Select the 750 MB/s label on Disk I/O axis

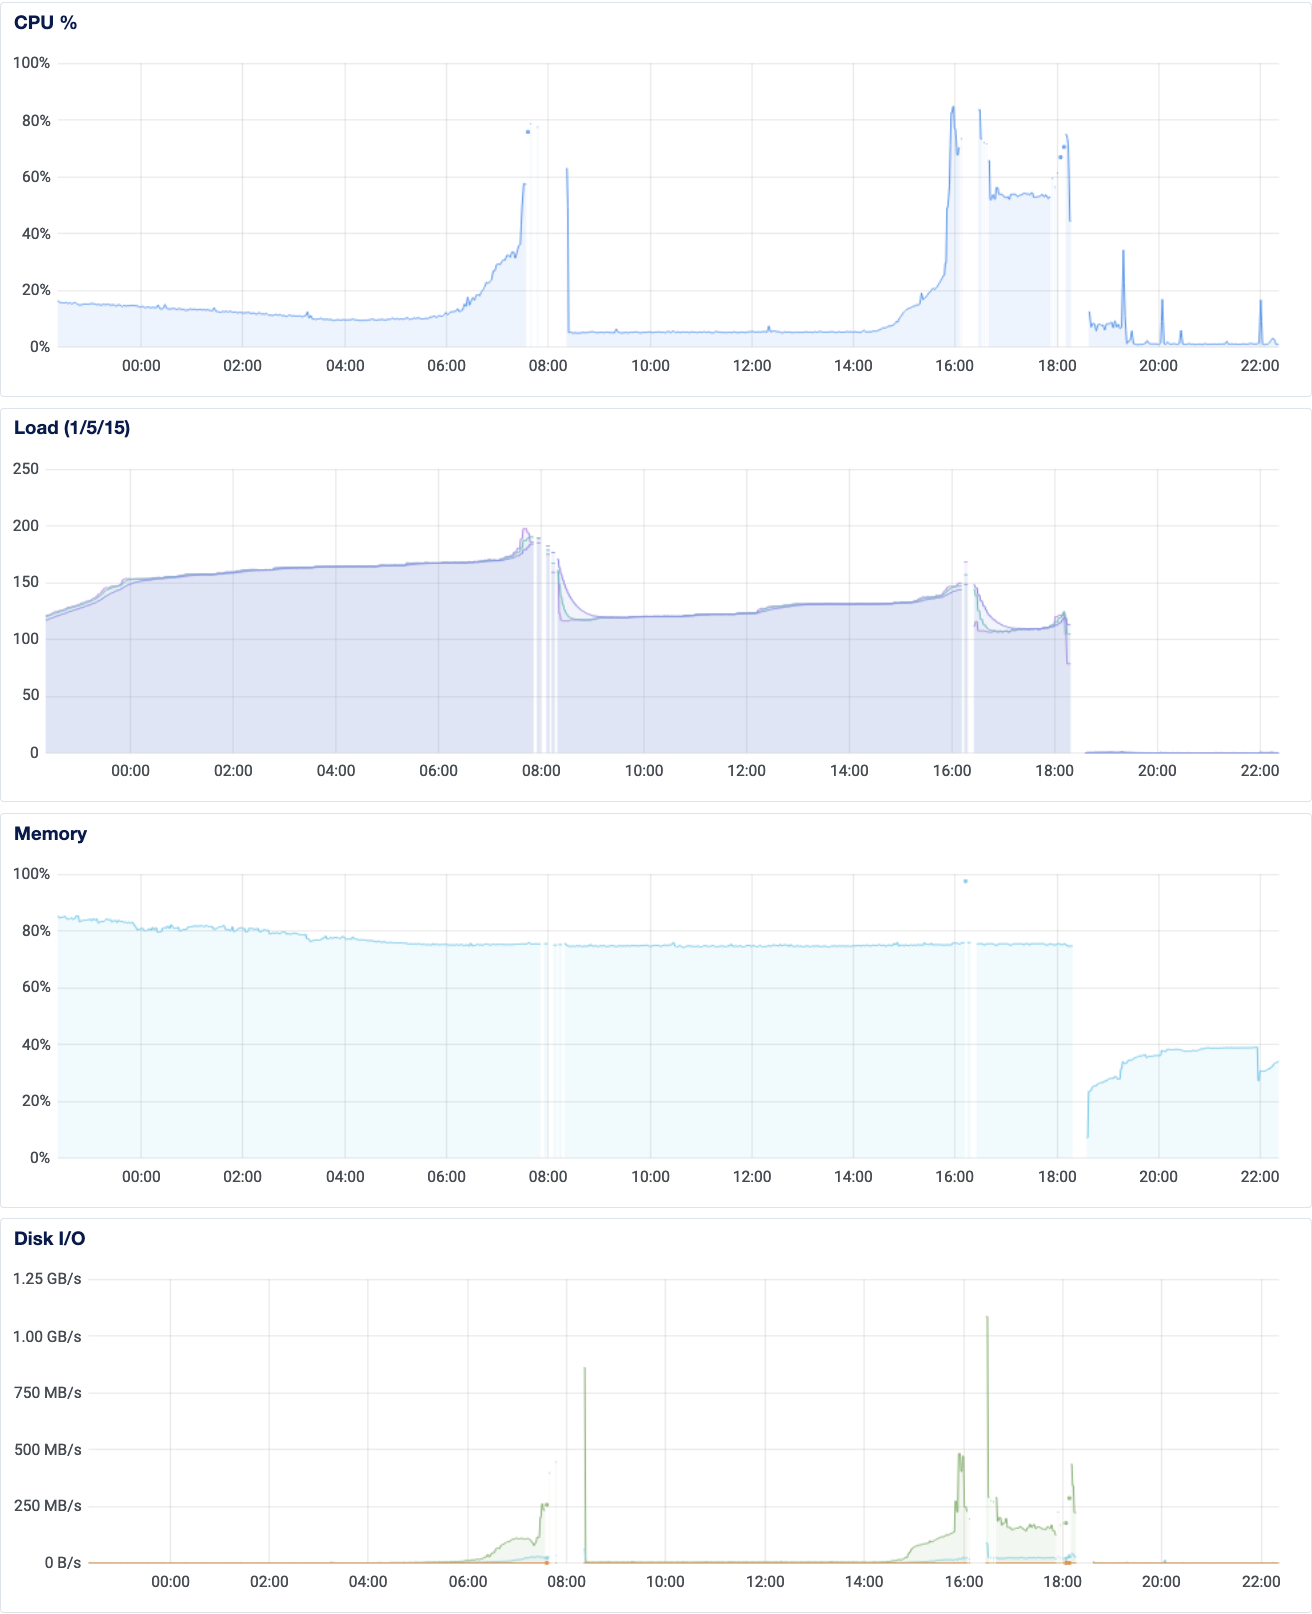coord(48,1393)
